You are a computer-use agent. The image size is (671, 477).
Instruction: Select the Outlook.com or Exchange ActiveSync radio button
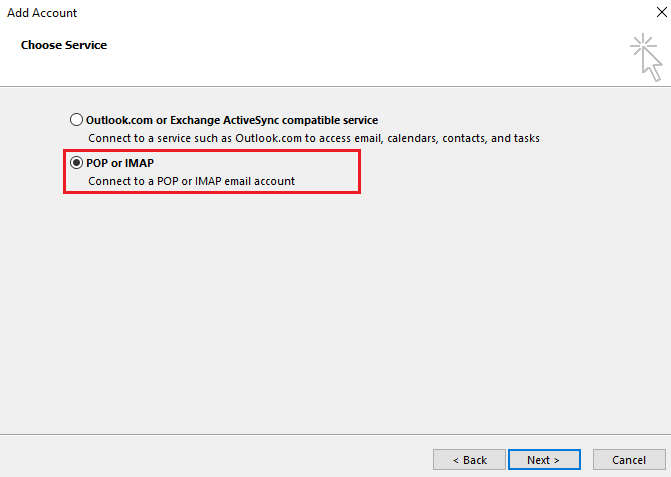click(x=77, y=120)
